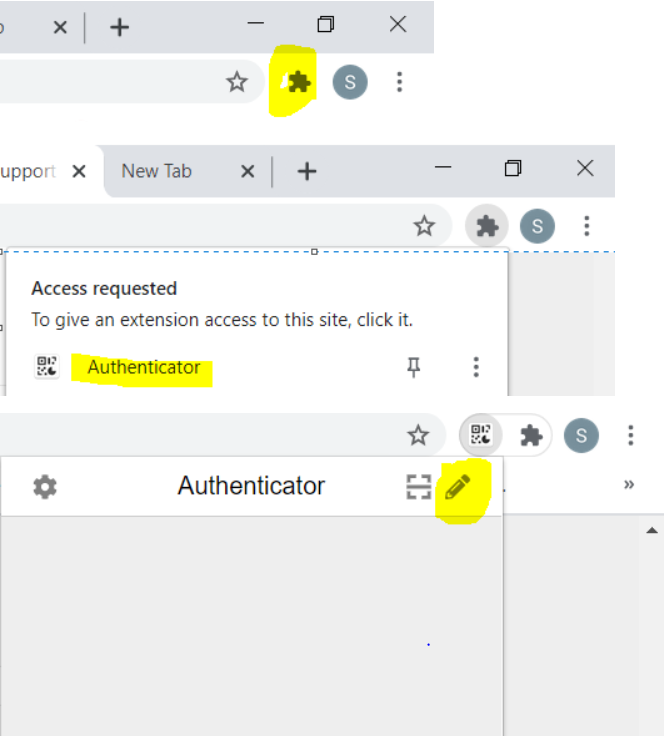Click the bookmark star left of the pinned QR icon
This screenshot has width=670, height=750.
click(x=418, y=435)
